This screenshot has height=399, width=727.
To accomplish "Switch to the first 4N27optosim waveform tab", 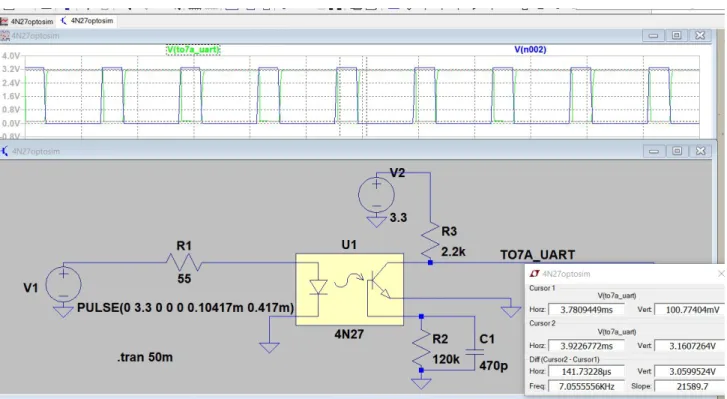I will point(27,21).
